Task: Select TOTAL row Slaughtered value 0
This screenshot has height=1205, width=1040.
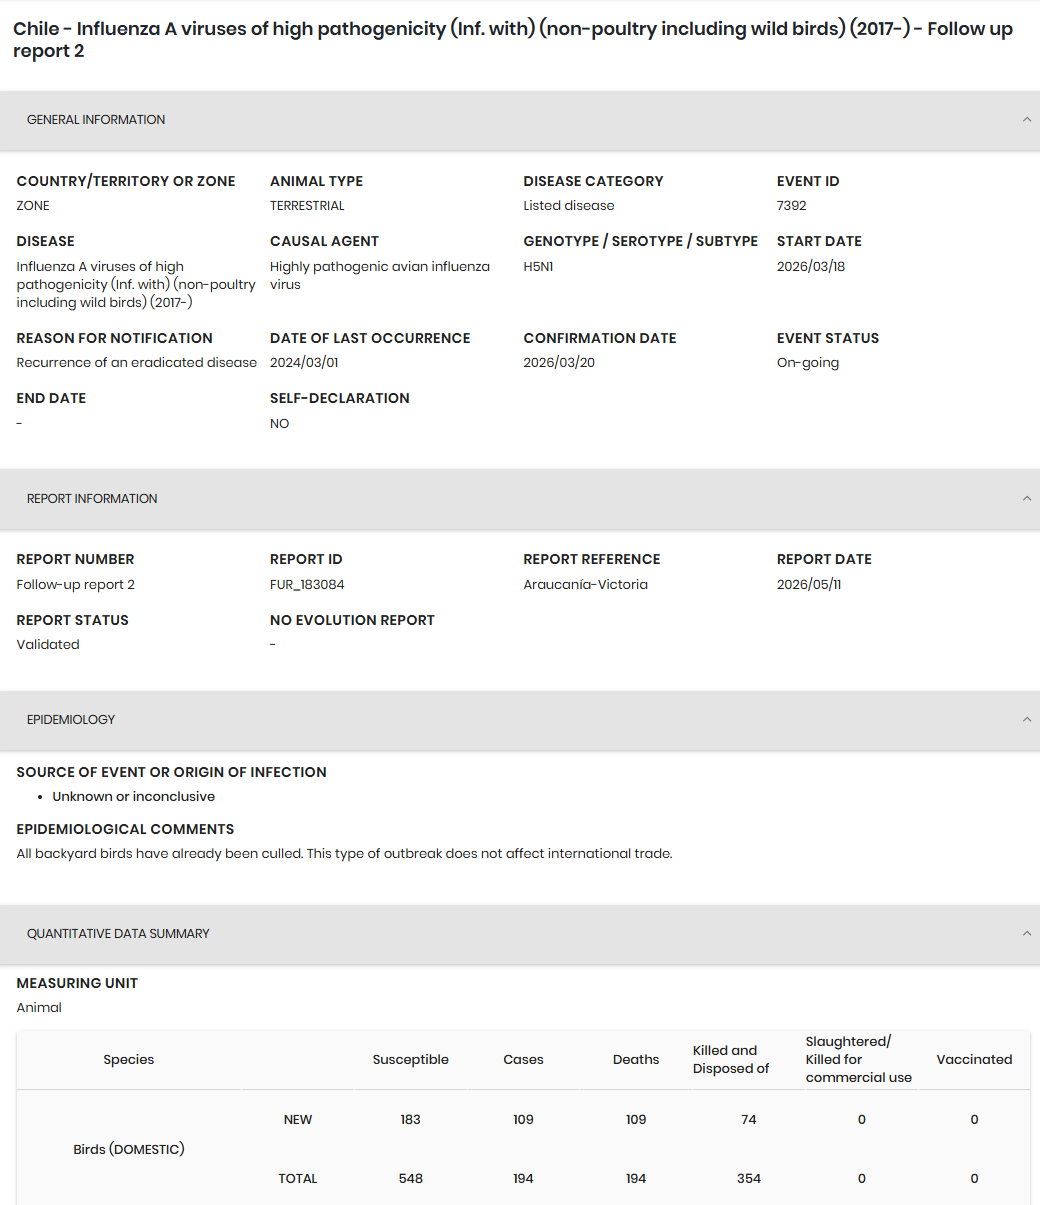Action: point(861,1179)
